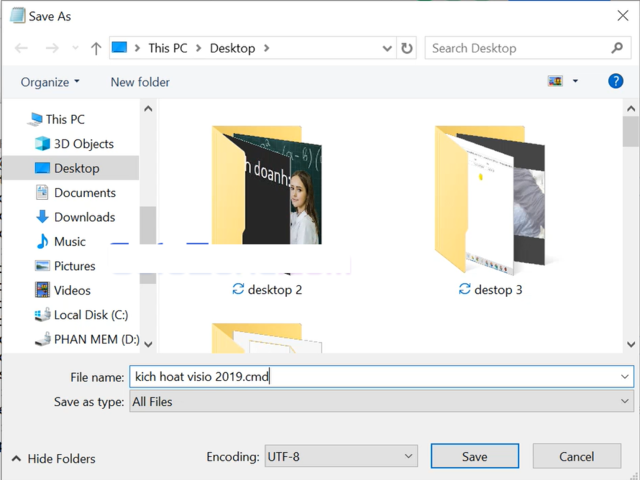Open Downloads in the sidebar
Screen dimensions: 640x480
pyautogui.click(x=76, y=217)
